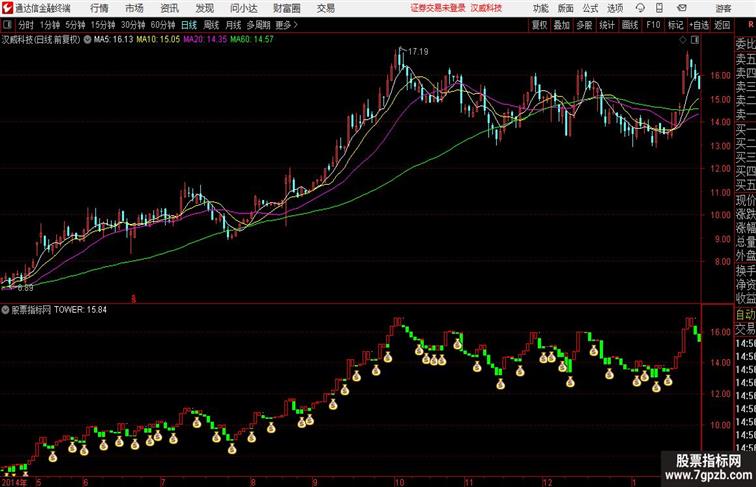Click the 6.89 low price label

(x=26, y=288)
